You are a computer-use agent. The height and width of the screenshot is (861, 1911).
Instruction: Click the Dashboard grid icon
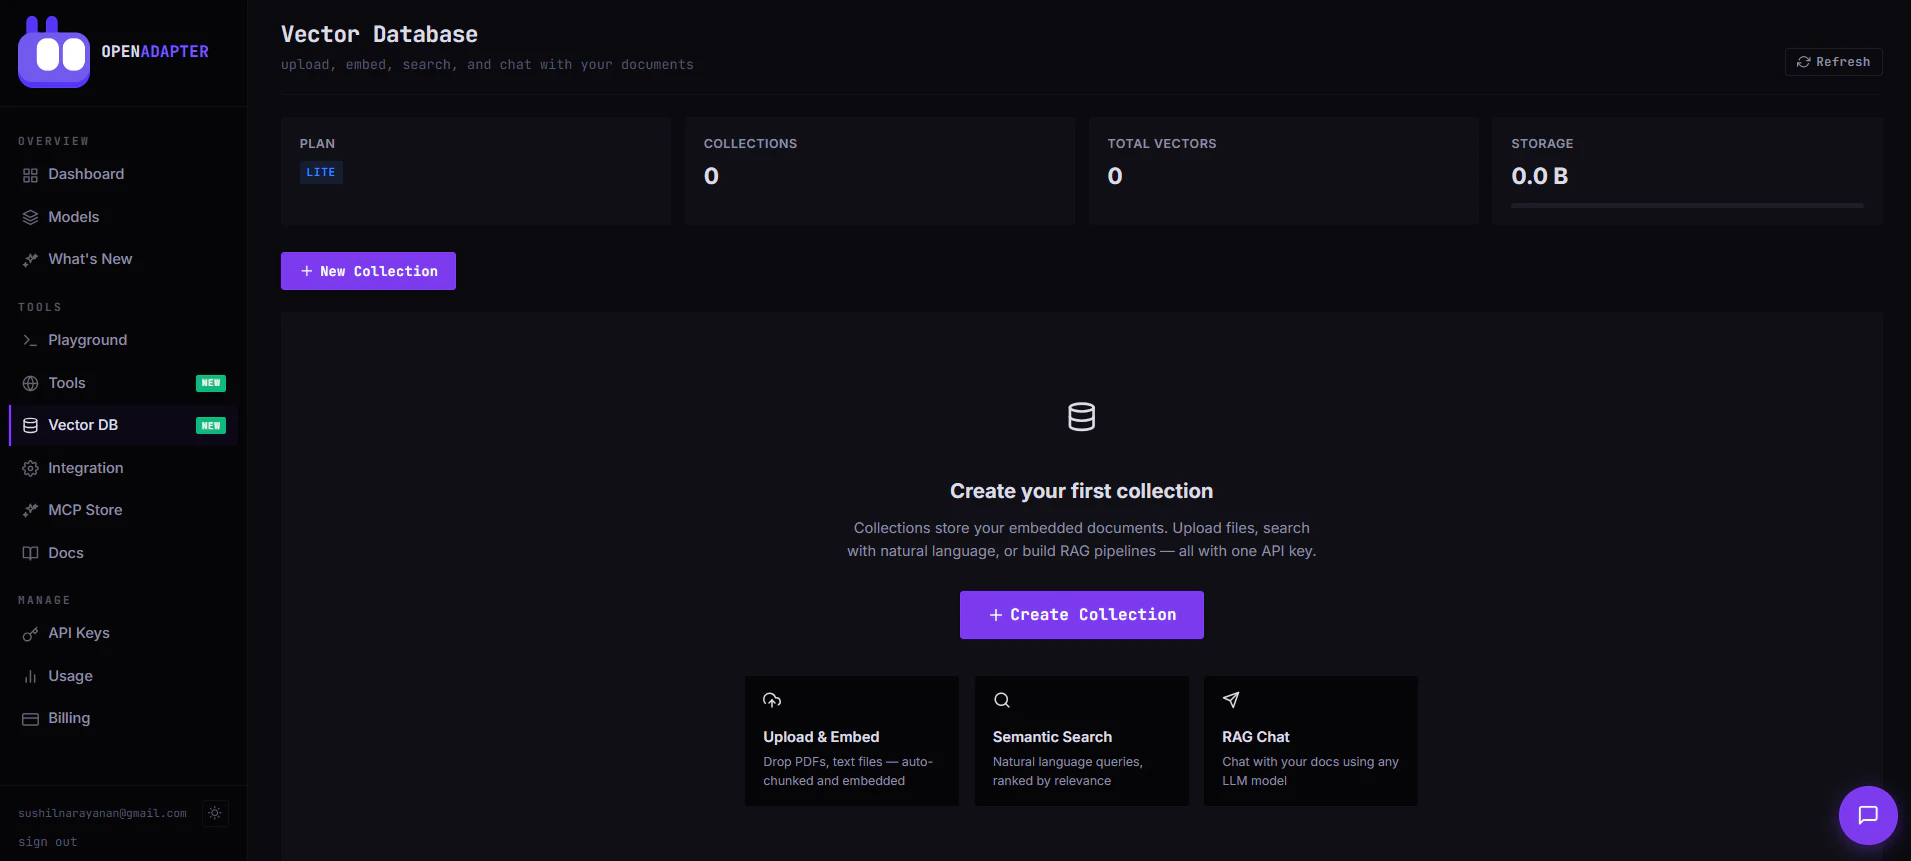30,175
